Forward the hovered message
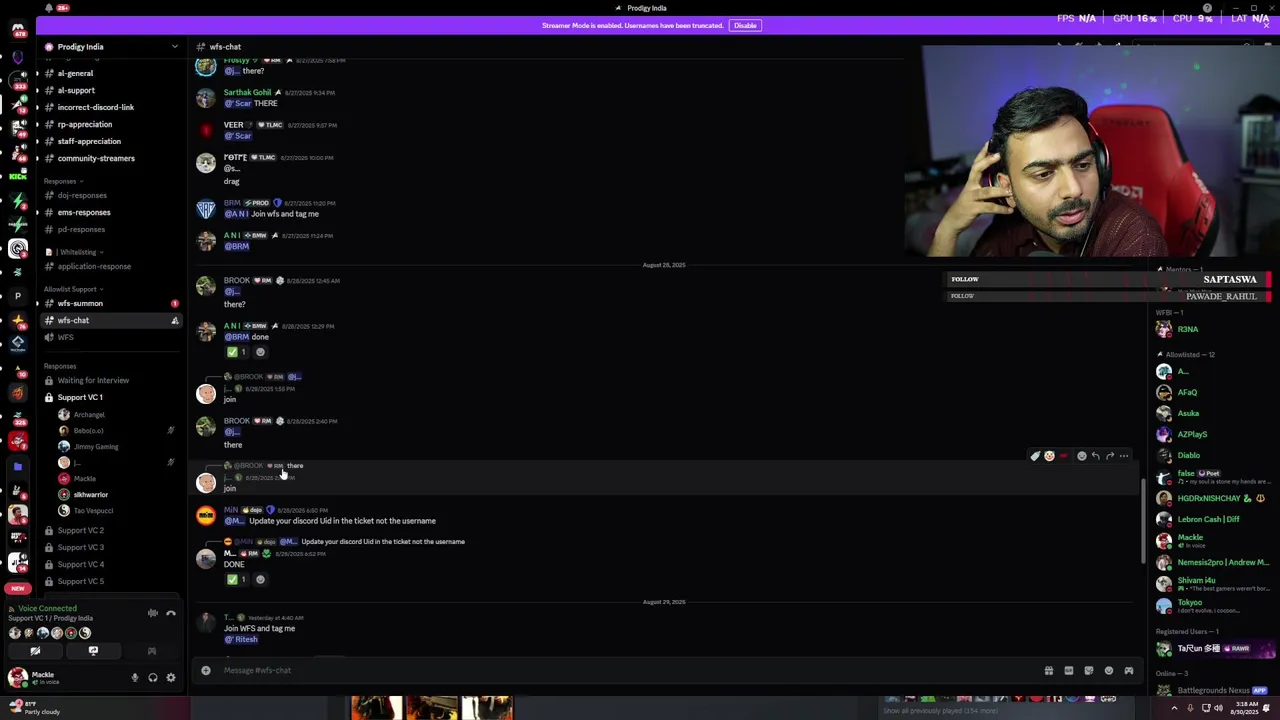This screenshot has height=720, width=1280. pos(1110,456)
